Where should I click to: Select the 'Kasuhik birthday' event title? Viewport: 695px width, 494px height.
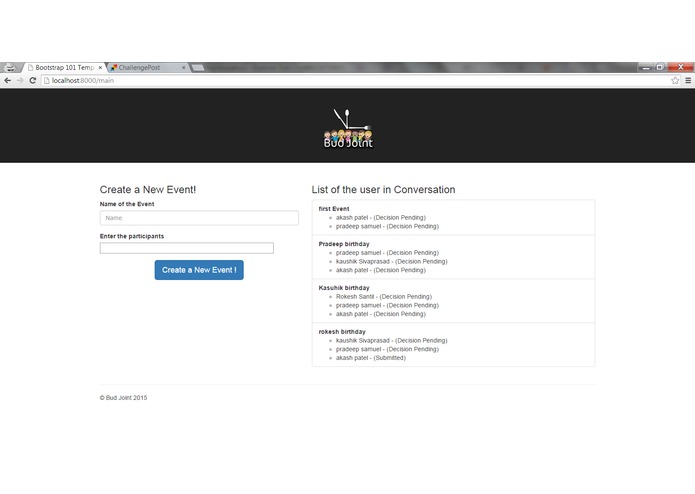(x=344, y=288)
